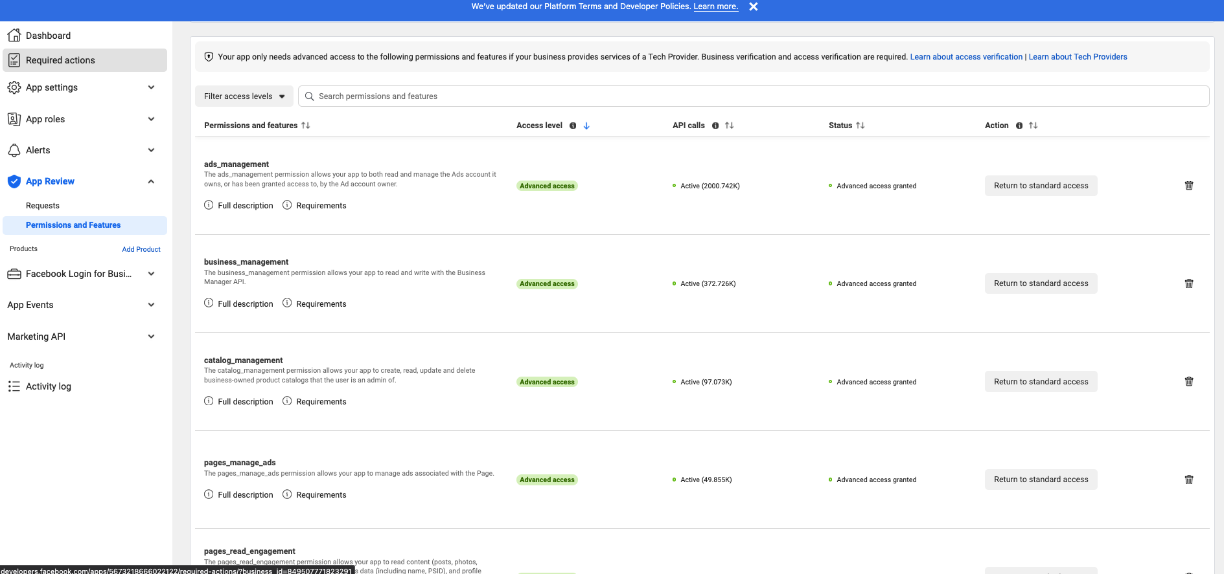Expand the App roles section
The height and width of the screenshot is (574, 1224).
click(151, 119)
